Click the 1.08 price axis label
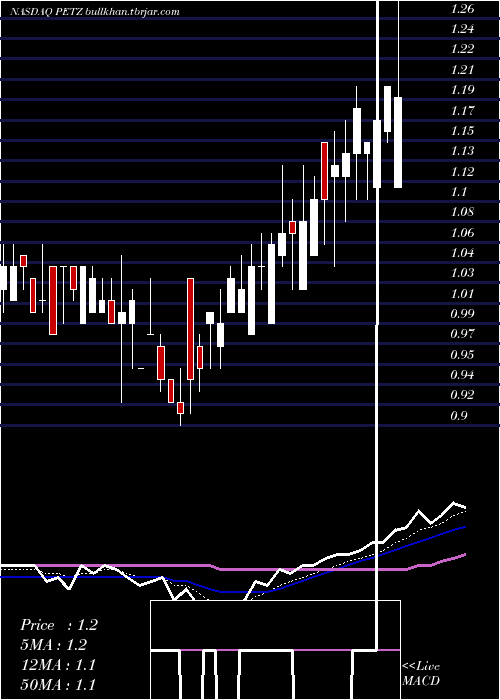The width and height of the screenshot is (500, 700). click(x=462, y=212)
